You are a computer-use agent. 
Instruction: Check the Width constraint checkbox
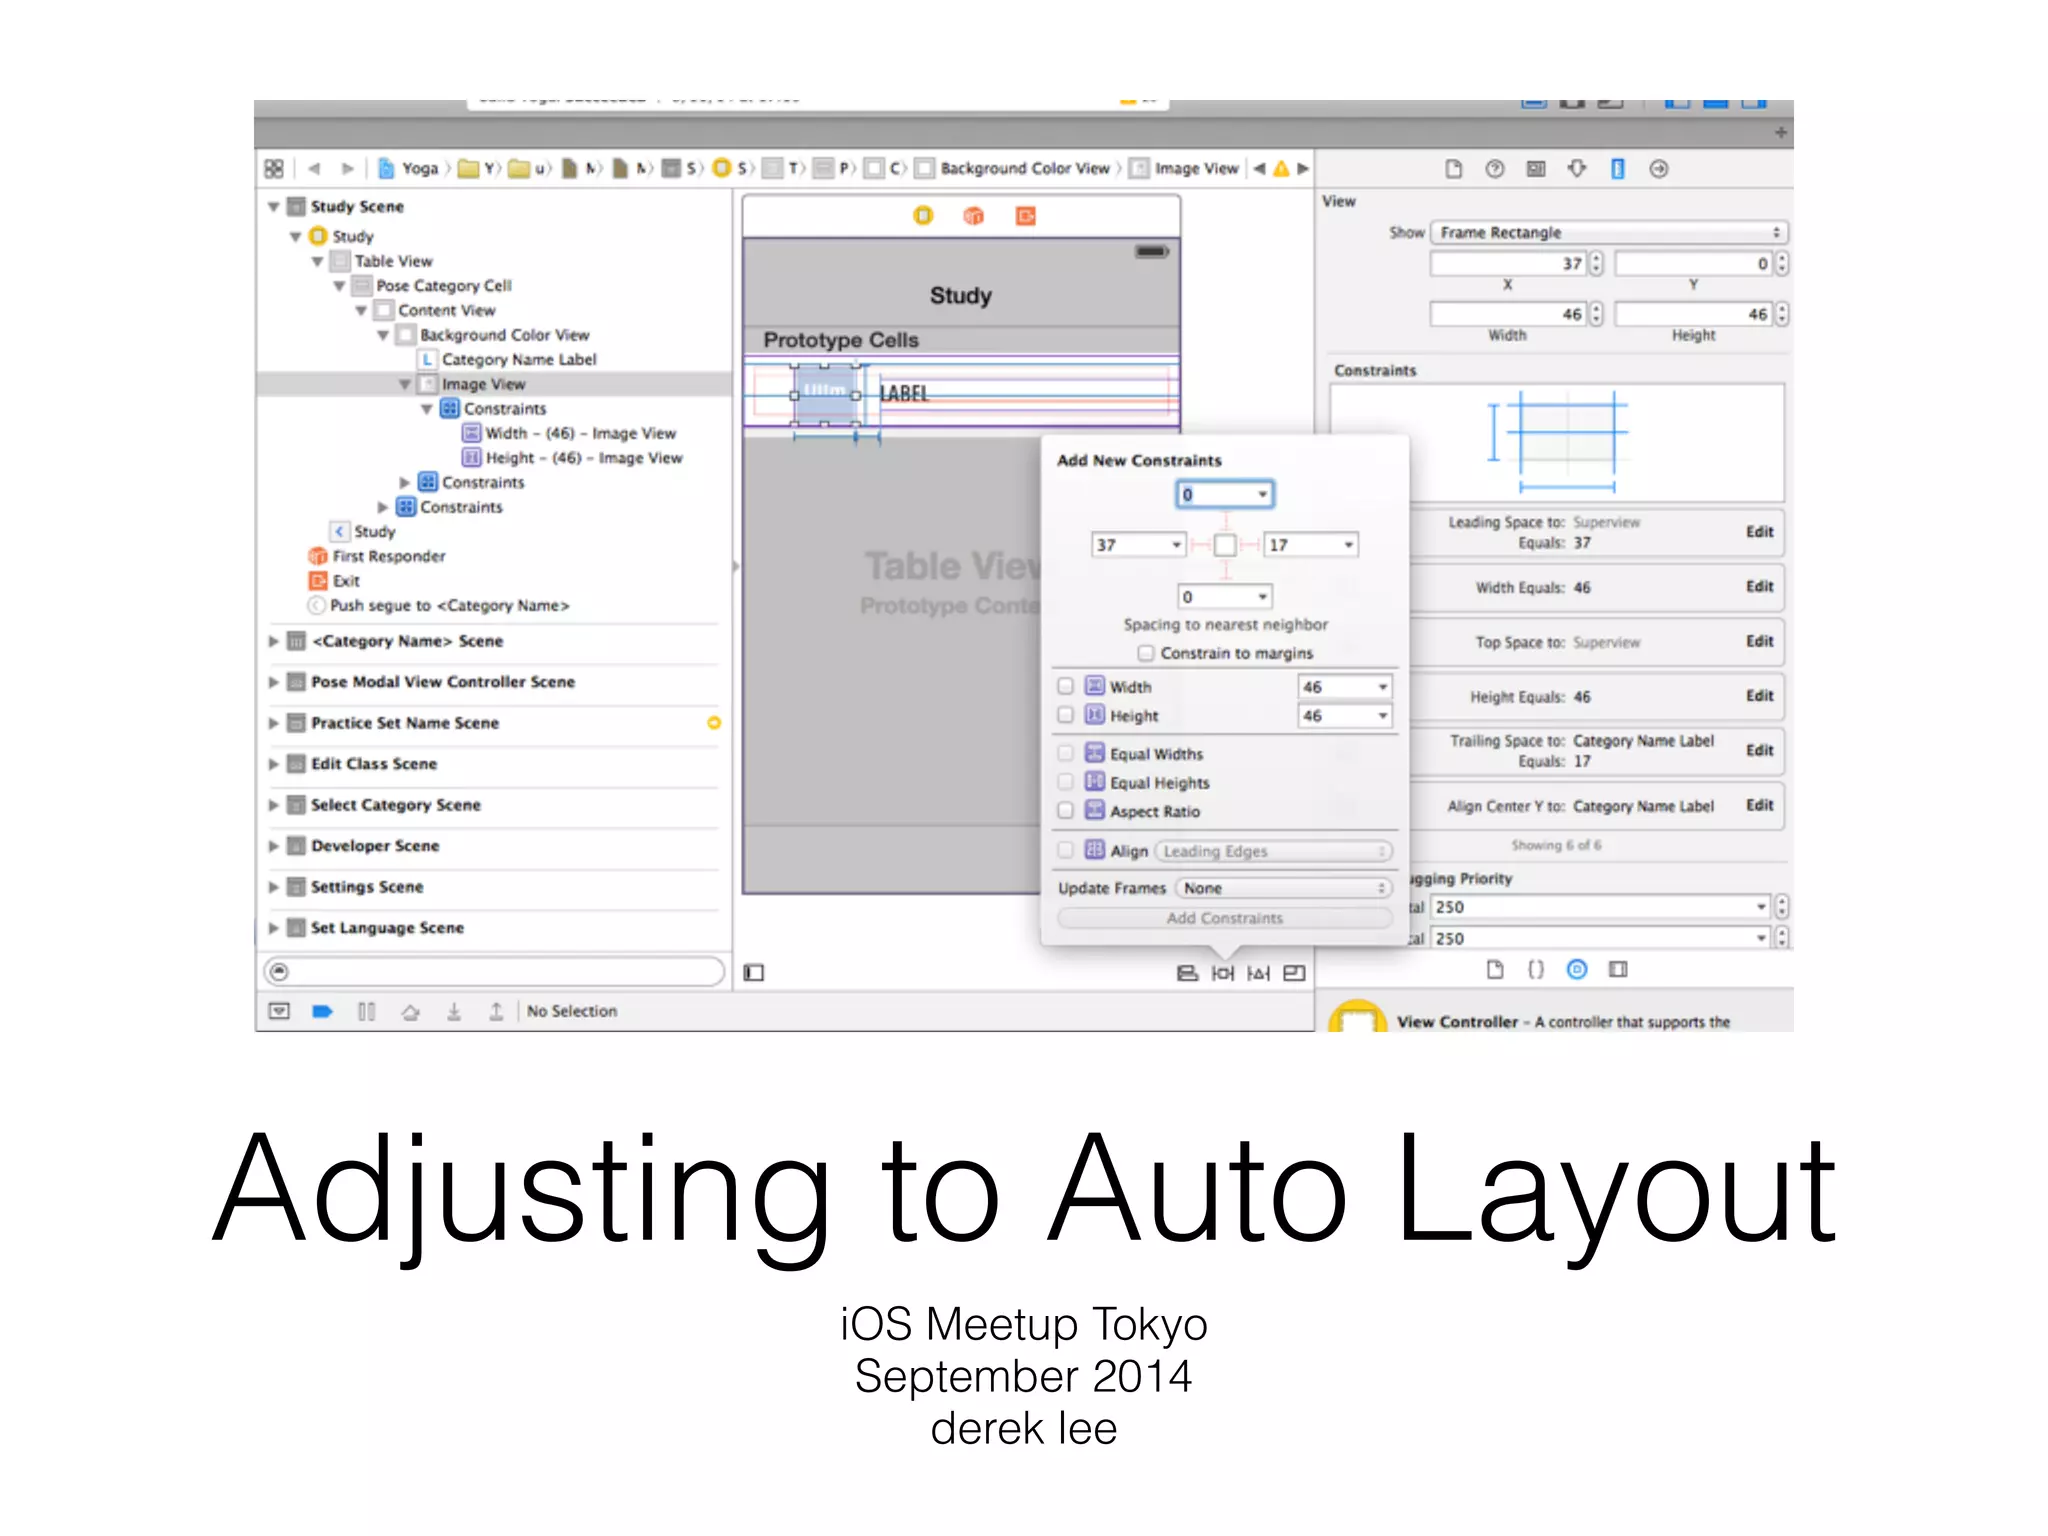click(x=1065, y=686)
